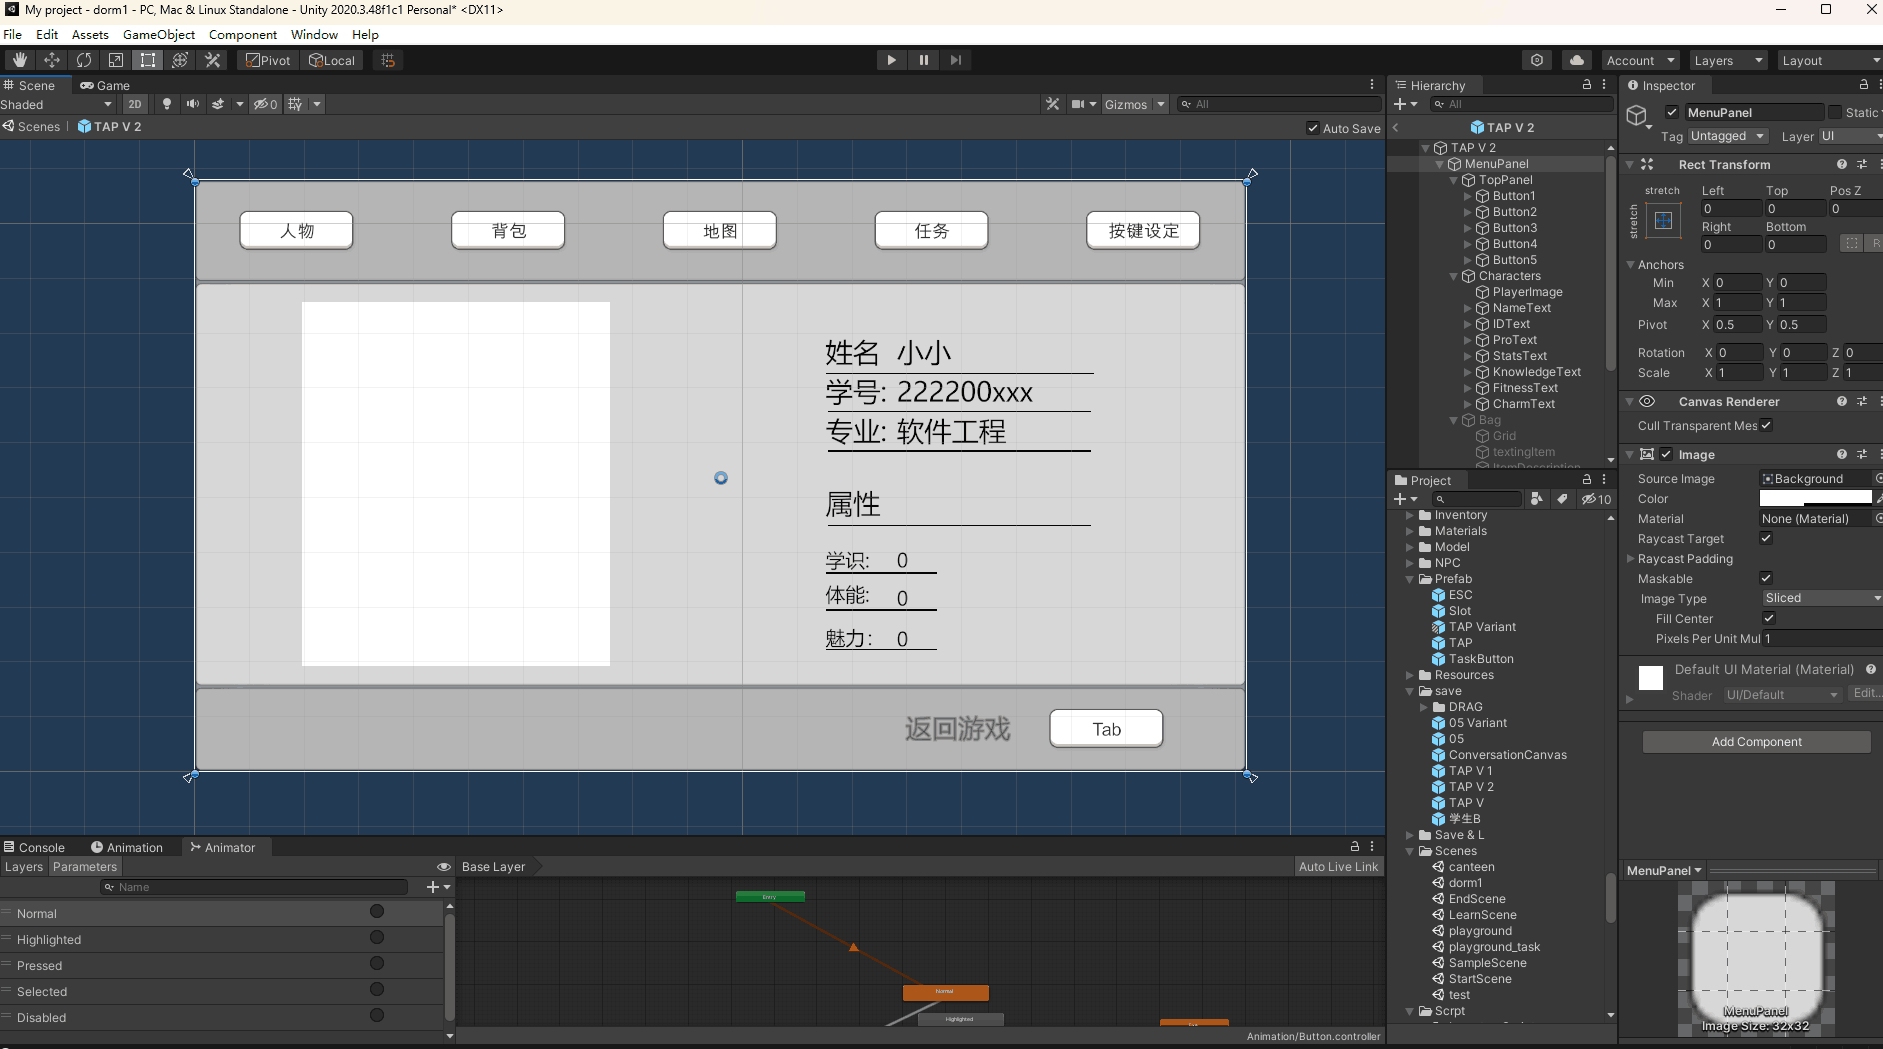Collapse the Characters hierarchy item

point(1454,276)
